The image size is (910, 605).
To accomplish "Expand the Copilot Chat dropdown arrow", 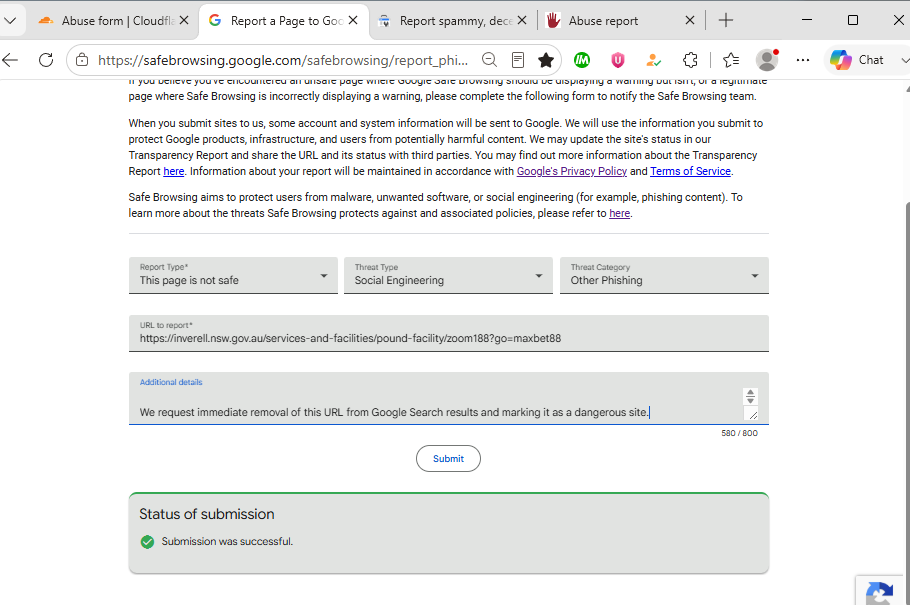I will pyautogui.click(x=904, y=60).
